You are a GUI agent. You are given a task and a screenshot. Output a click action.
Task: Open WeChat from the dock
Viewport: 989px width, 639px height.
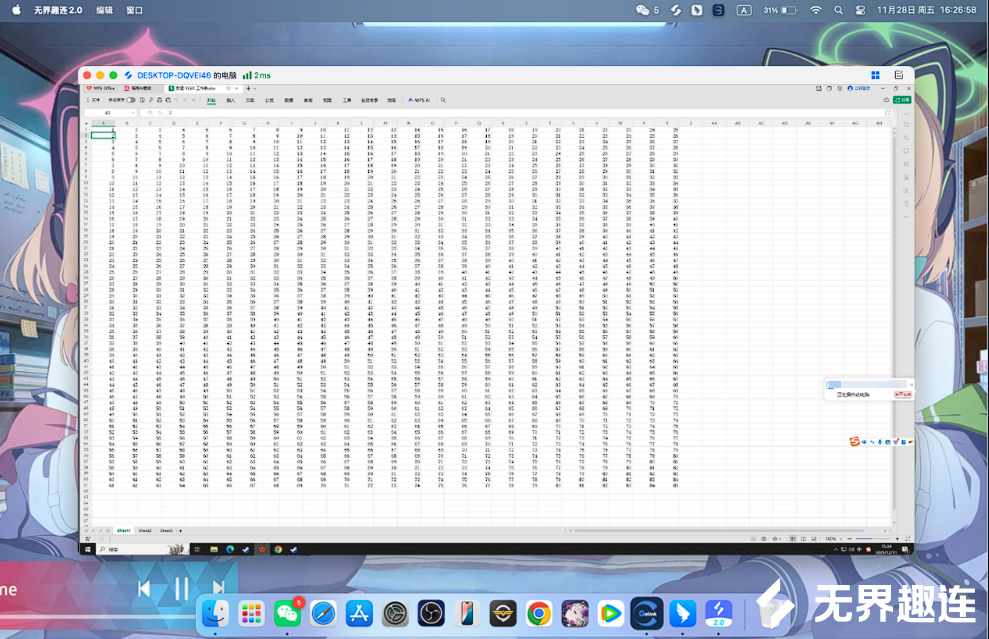point(288,613)
